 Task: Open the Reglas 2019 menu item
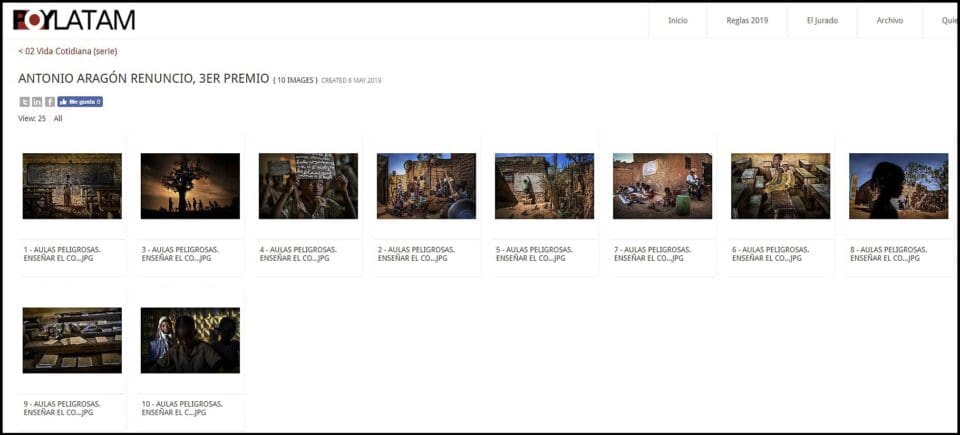click(x=747, y=20)
